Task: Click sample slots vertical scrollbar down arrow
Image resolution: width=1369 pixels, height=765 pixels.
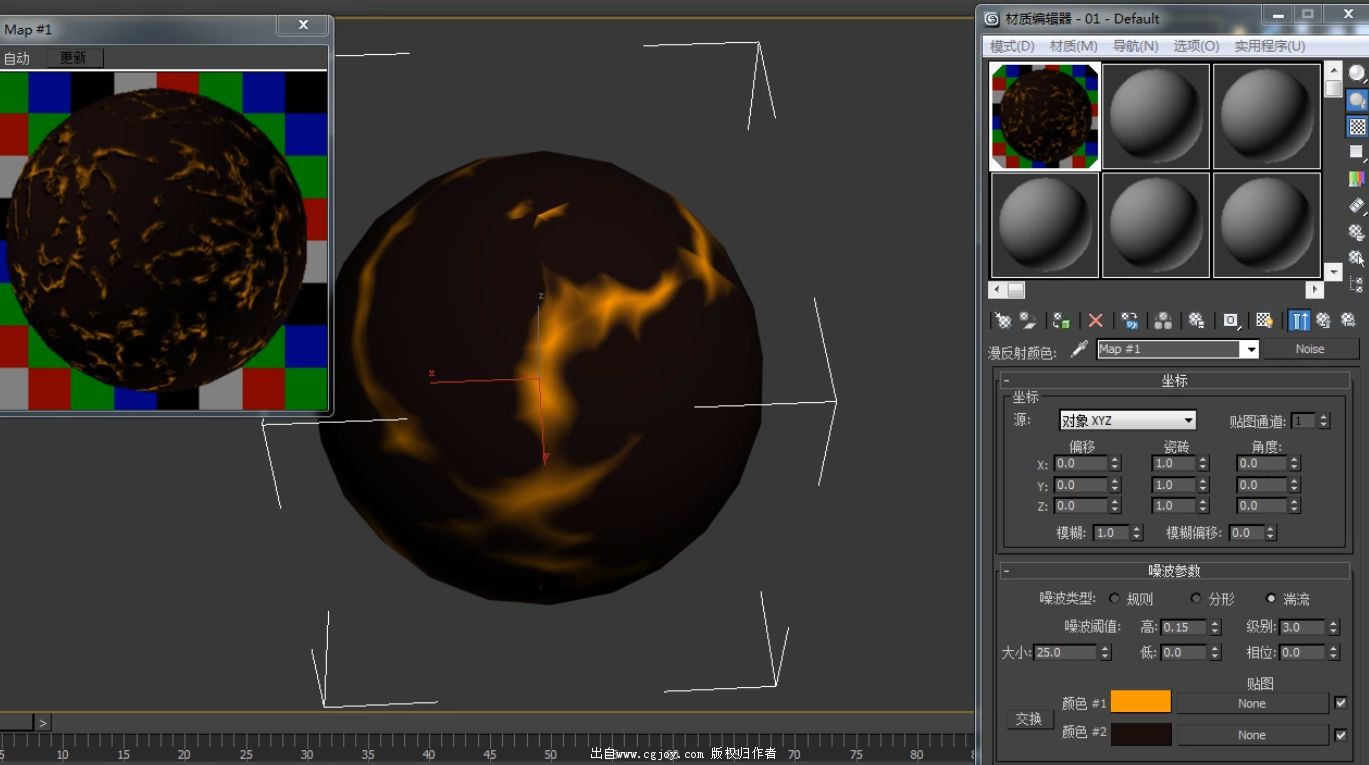Action: pos(1333,271)
